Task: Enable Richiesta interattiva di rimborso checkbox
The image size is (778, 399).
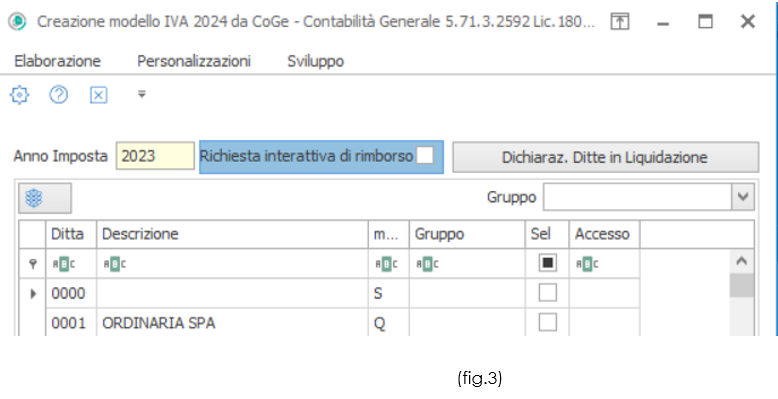Action: click(x=425, y=155)
